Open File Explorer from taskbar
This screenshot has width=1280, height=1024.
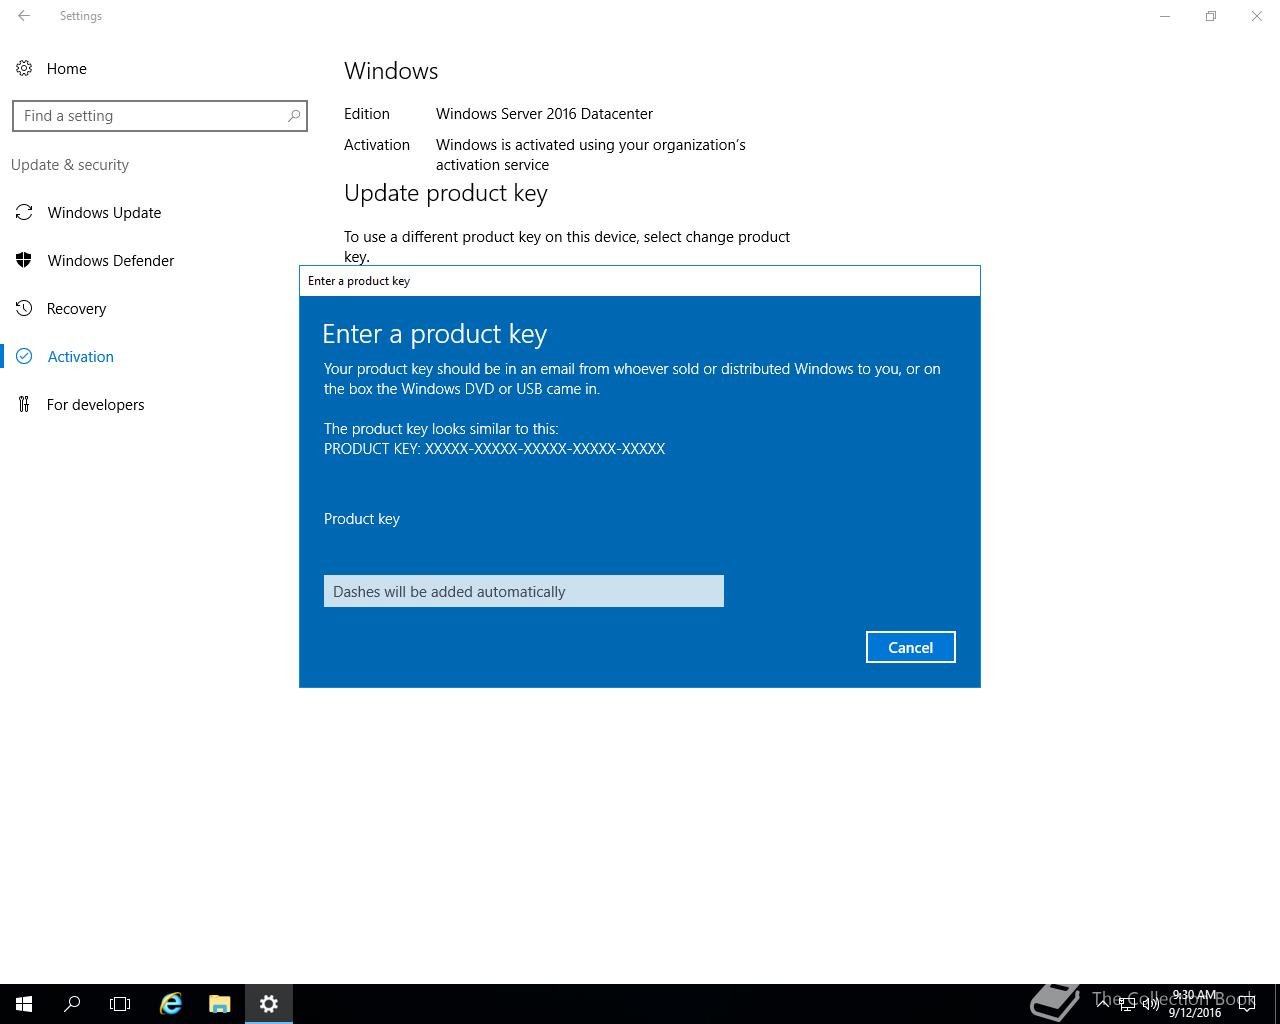point(220,1004)
